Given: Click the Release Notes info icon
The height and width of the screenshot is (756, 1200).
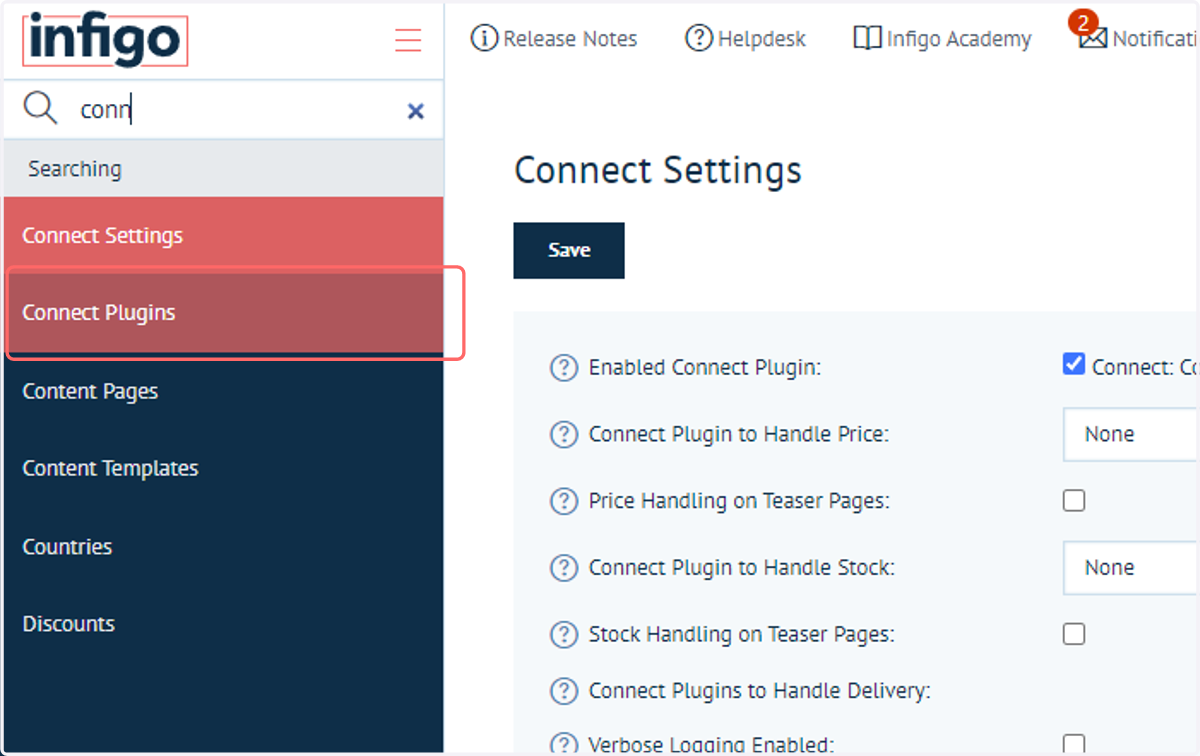Looking at the screenshot, I should 484,39.
